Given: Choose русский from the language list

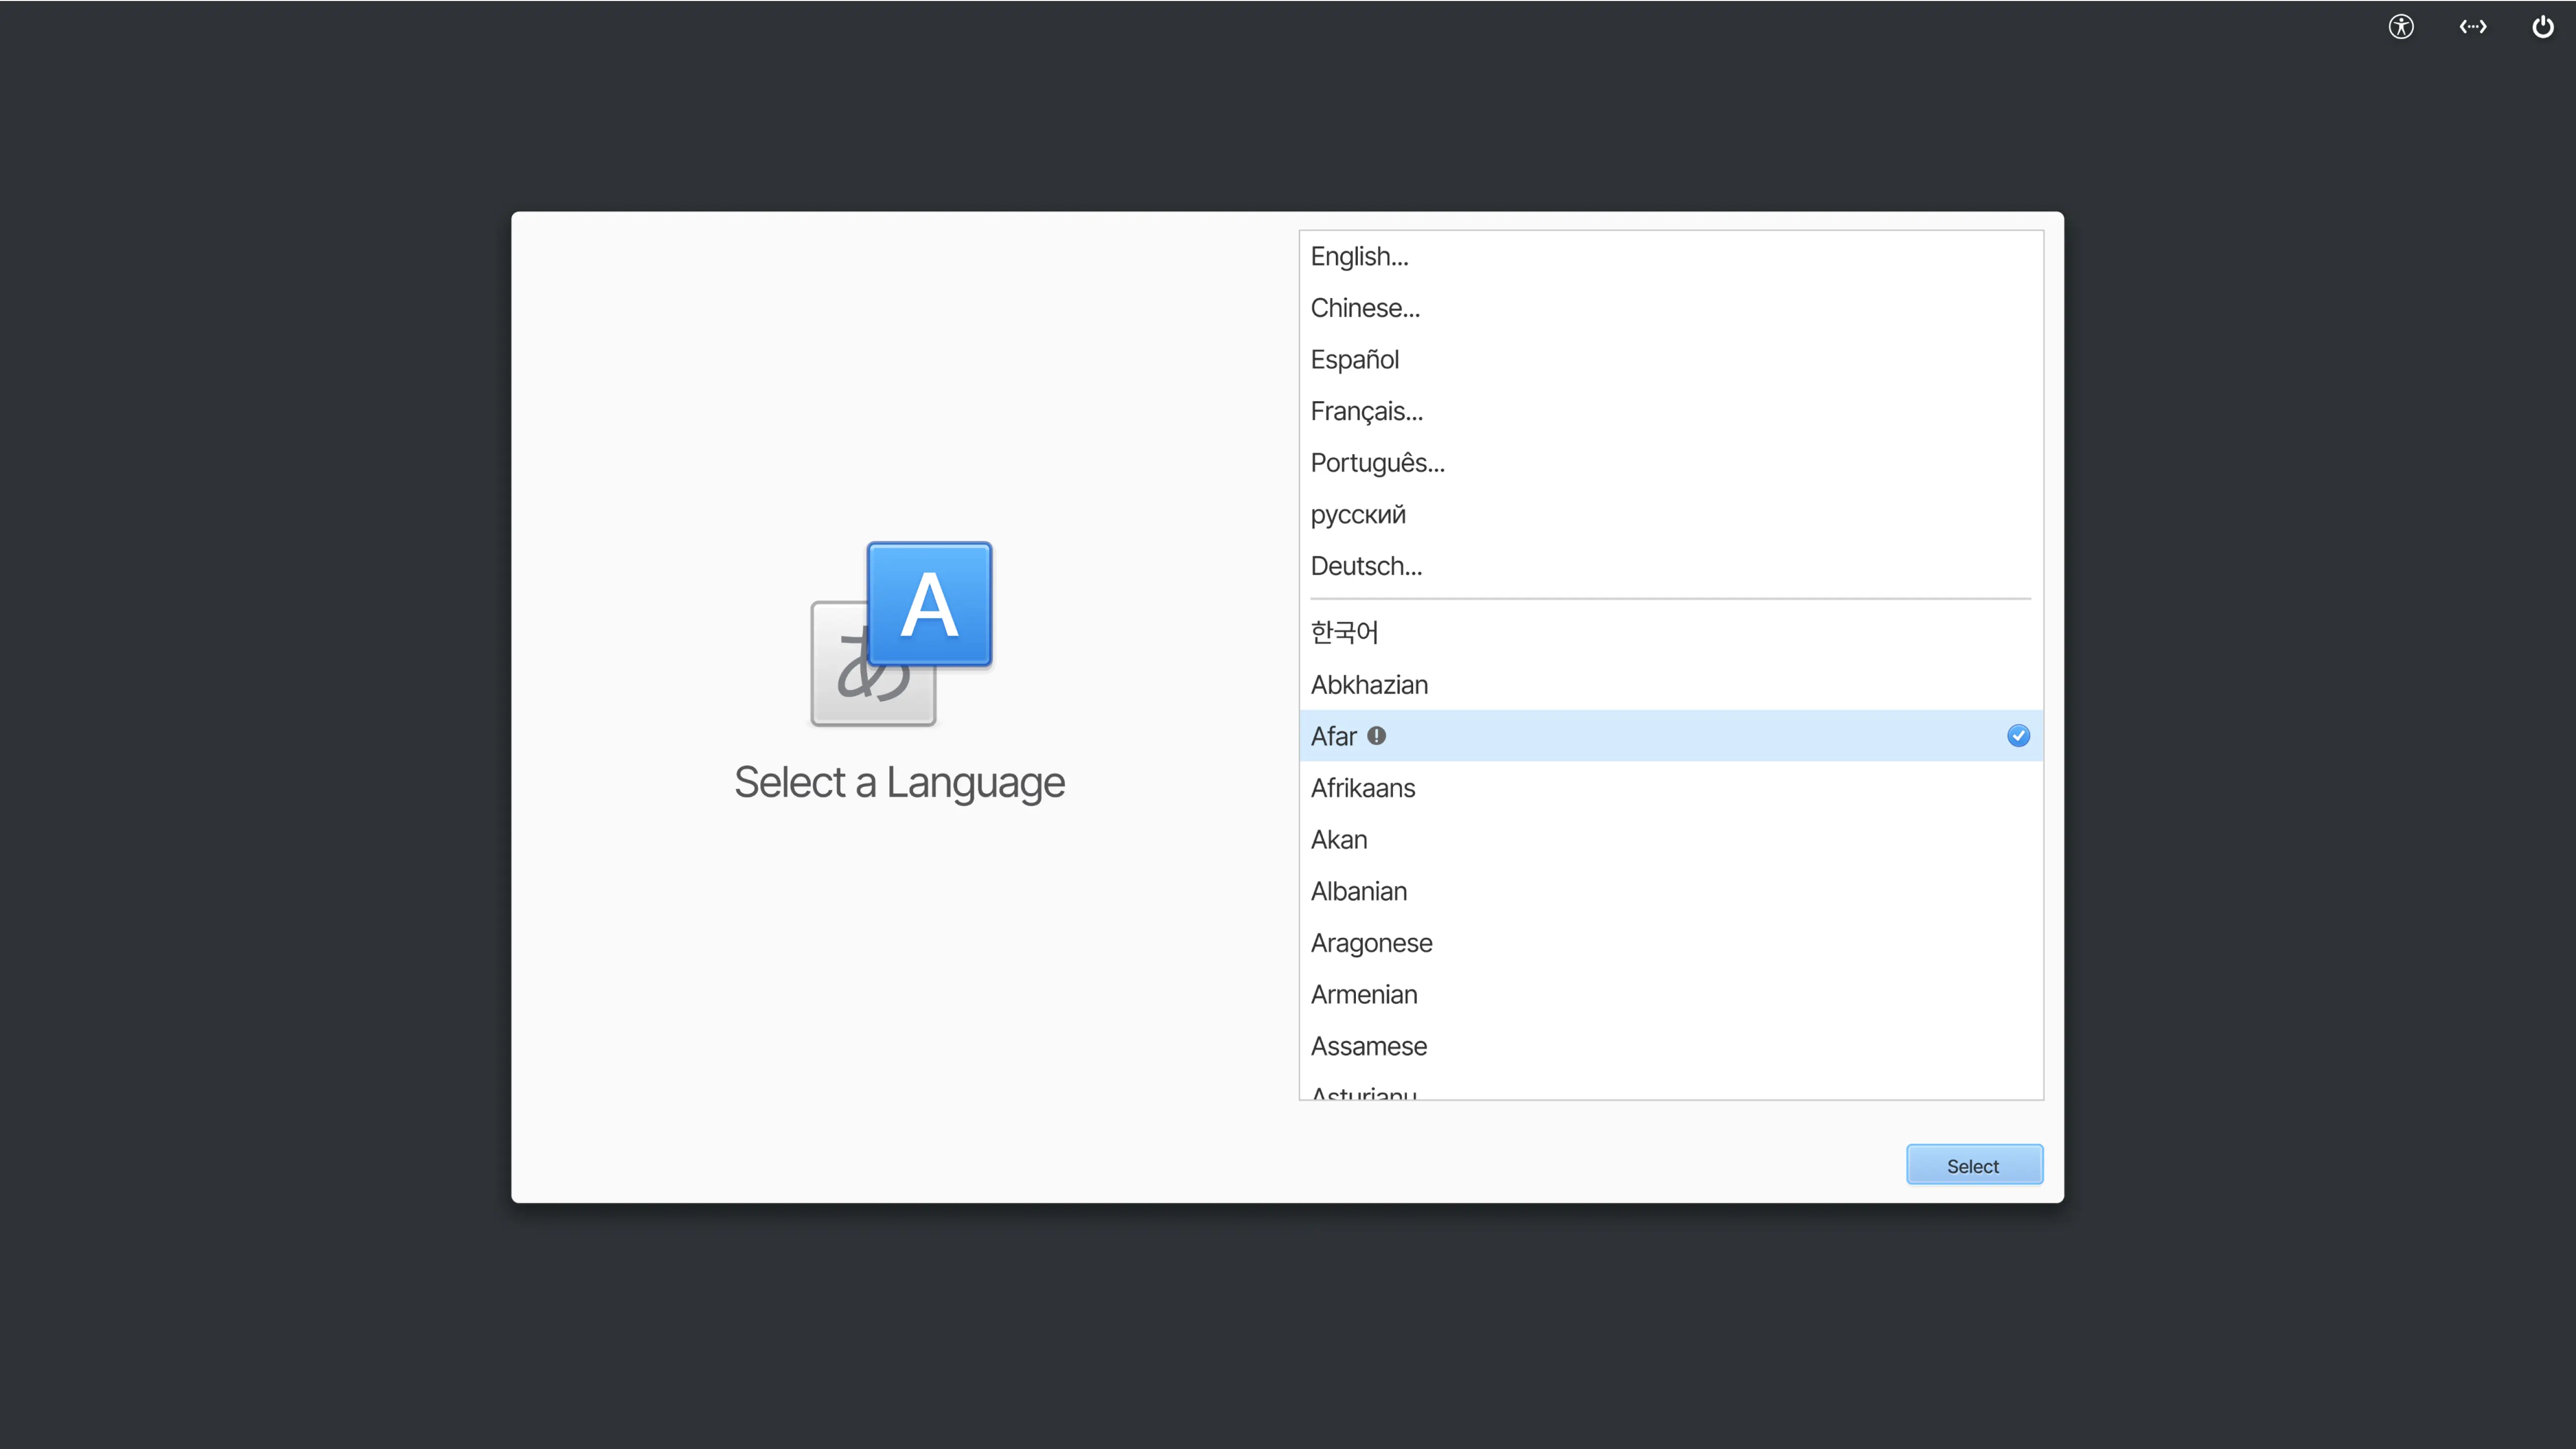Looking at the screenshot, I should (1358, 515).
